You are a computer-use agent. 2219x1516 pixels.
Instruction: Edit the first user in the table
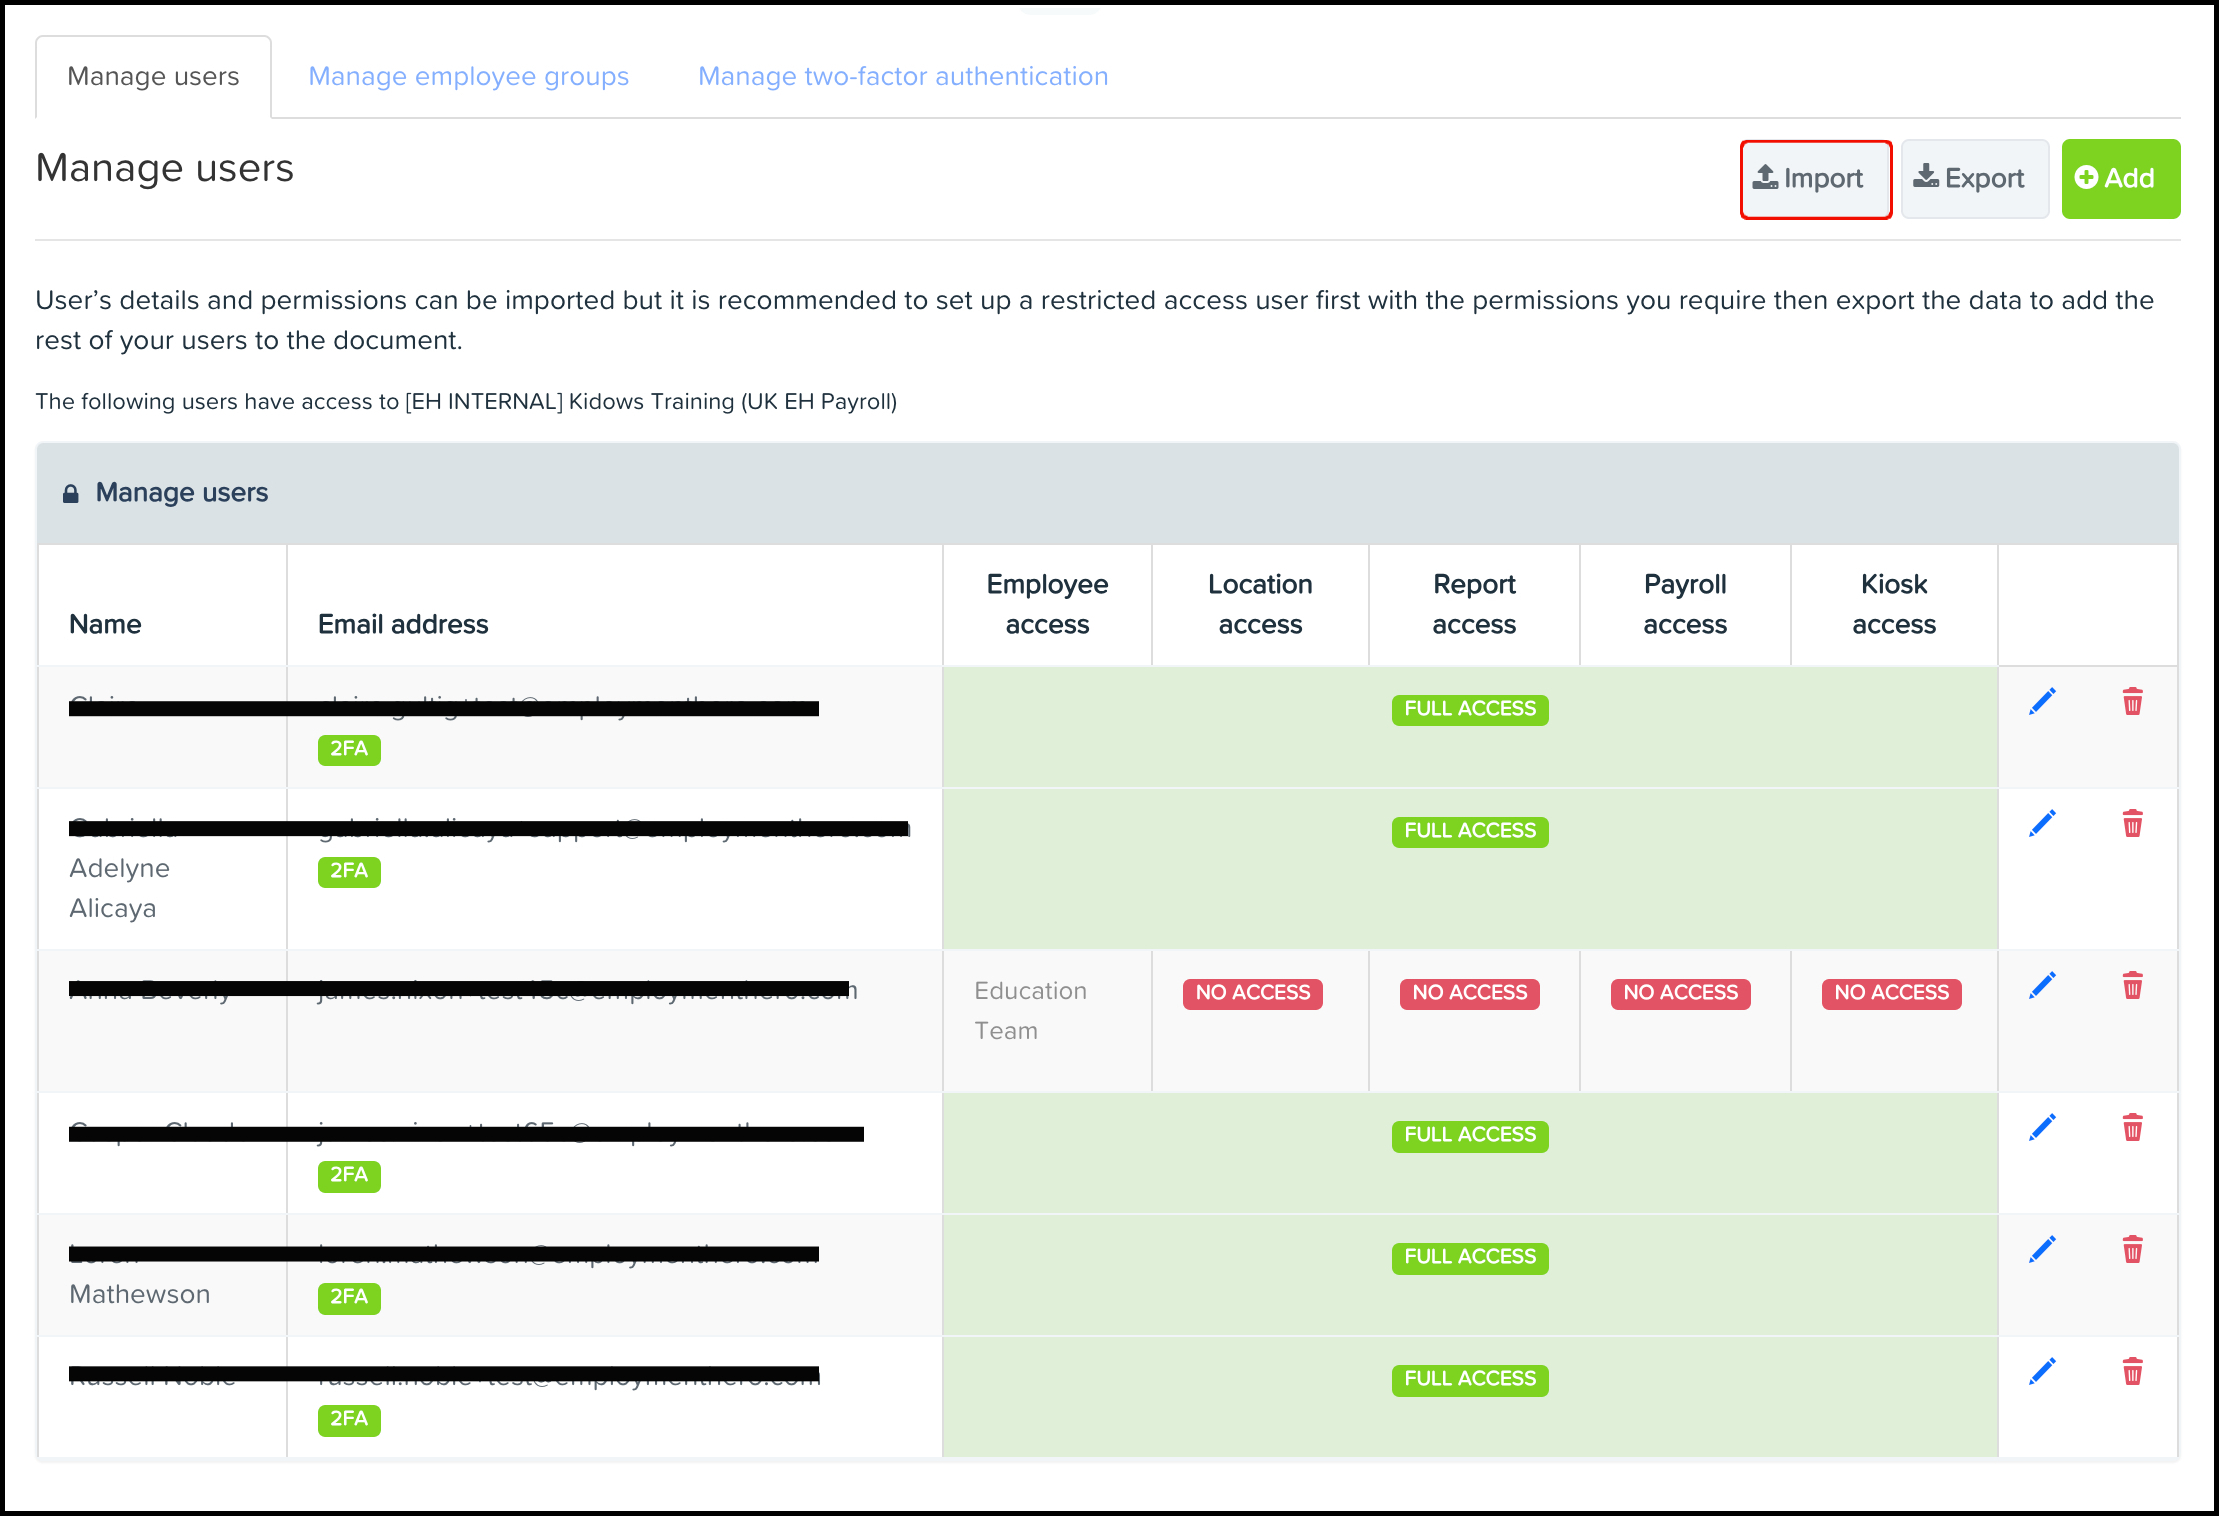[x=2042, y=701]
